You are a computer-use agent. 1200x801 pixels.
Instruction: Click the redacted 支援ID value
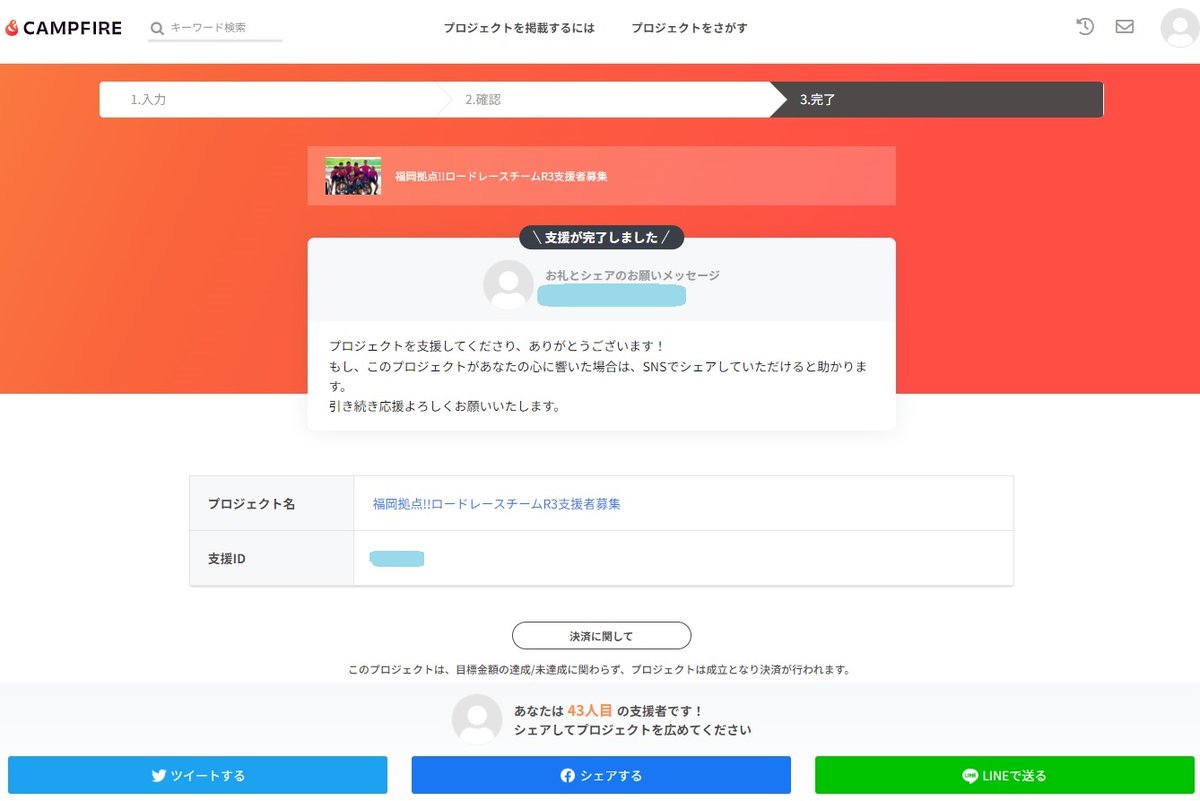click(397, 558)
